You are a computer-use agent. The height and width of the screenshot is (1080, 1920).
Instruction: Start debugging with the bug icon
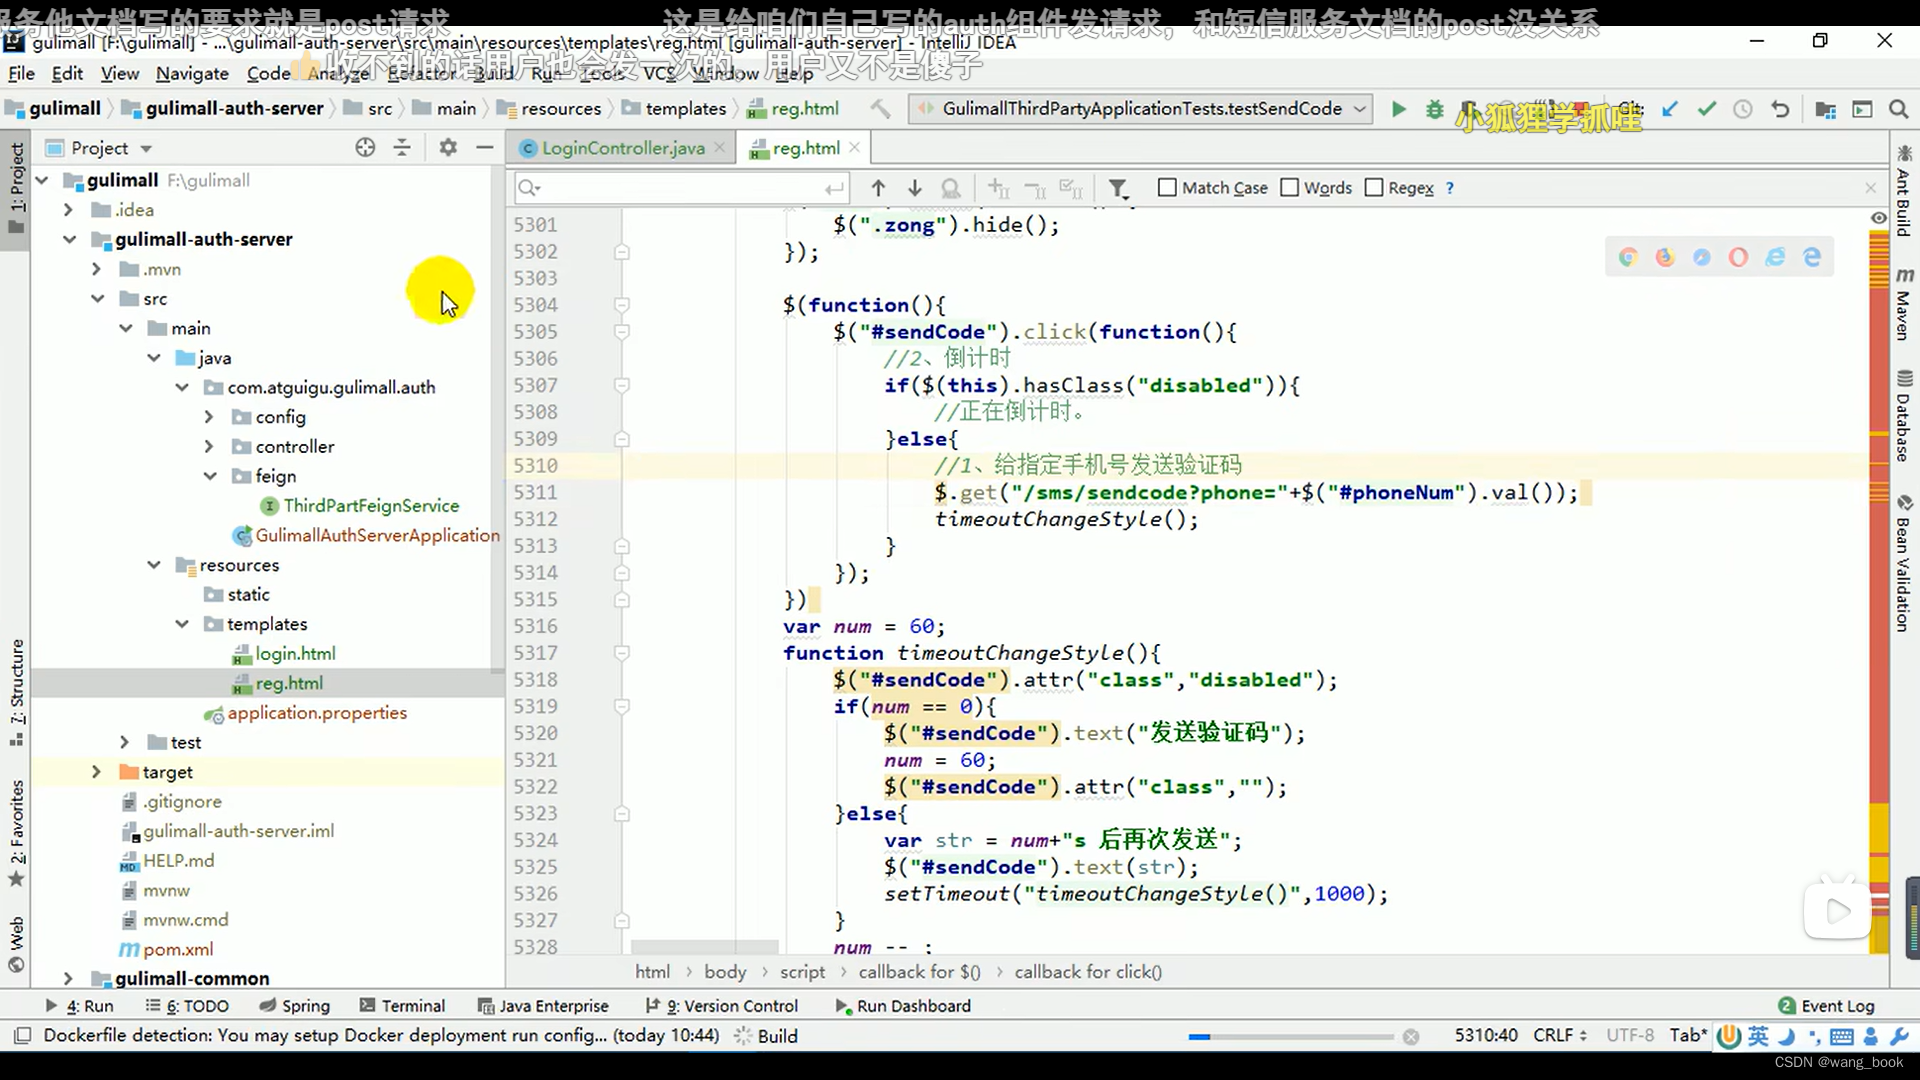[x=1434, y=109]
